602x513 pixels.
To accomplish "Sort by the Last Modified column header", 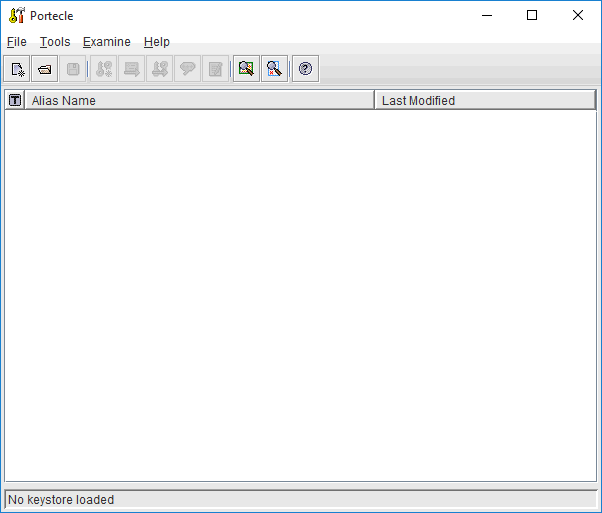I will (484, 100).
